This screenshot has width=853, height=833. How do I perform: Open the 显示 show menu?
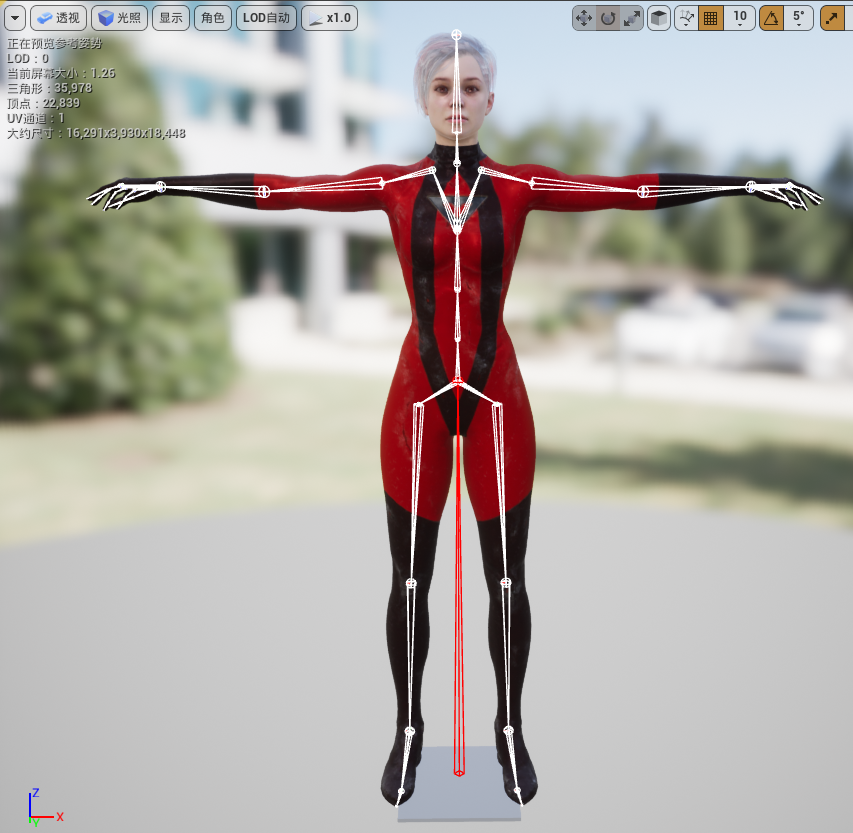(171, 18)
